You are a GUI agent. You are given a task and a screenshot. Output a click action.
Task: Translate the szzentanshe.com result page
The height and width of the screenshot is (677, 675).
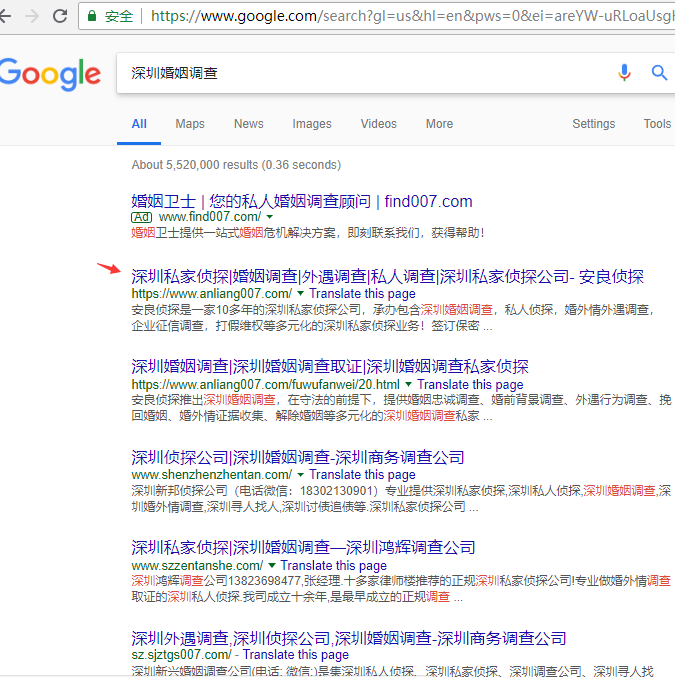pyautogui.click(x=333, y=566)
